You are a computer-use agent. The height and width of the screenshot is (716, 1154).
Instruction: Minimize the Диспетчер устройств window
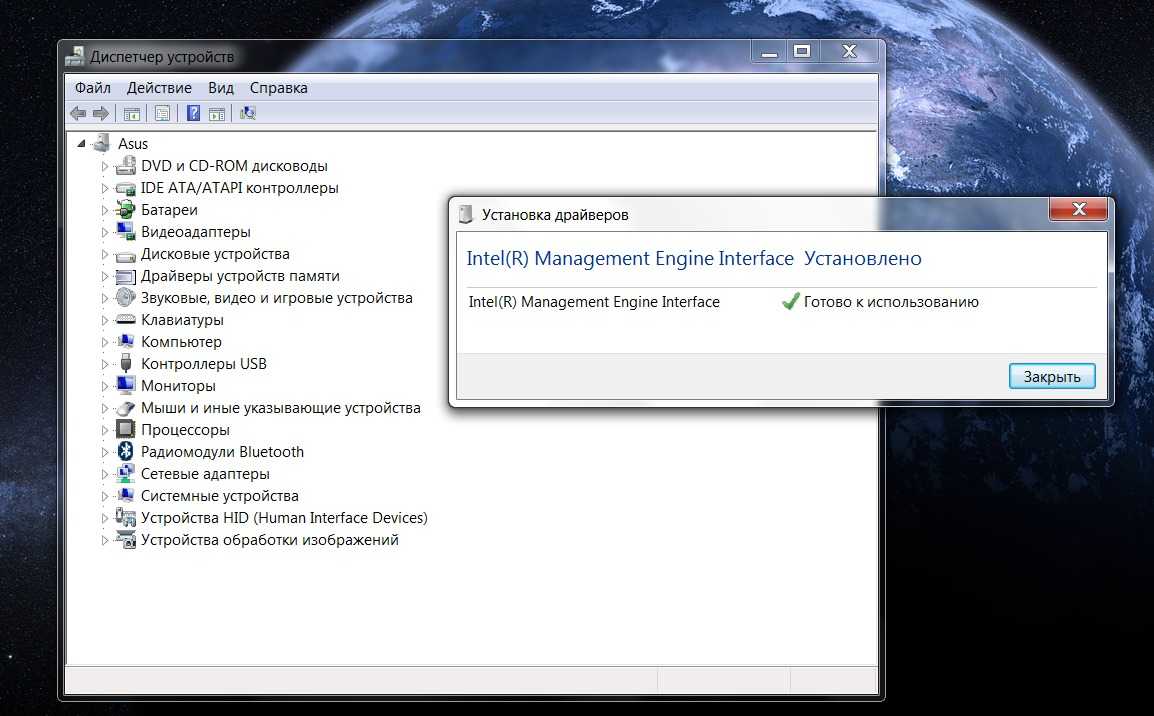769,52
